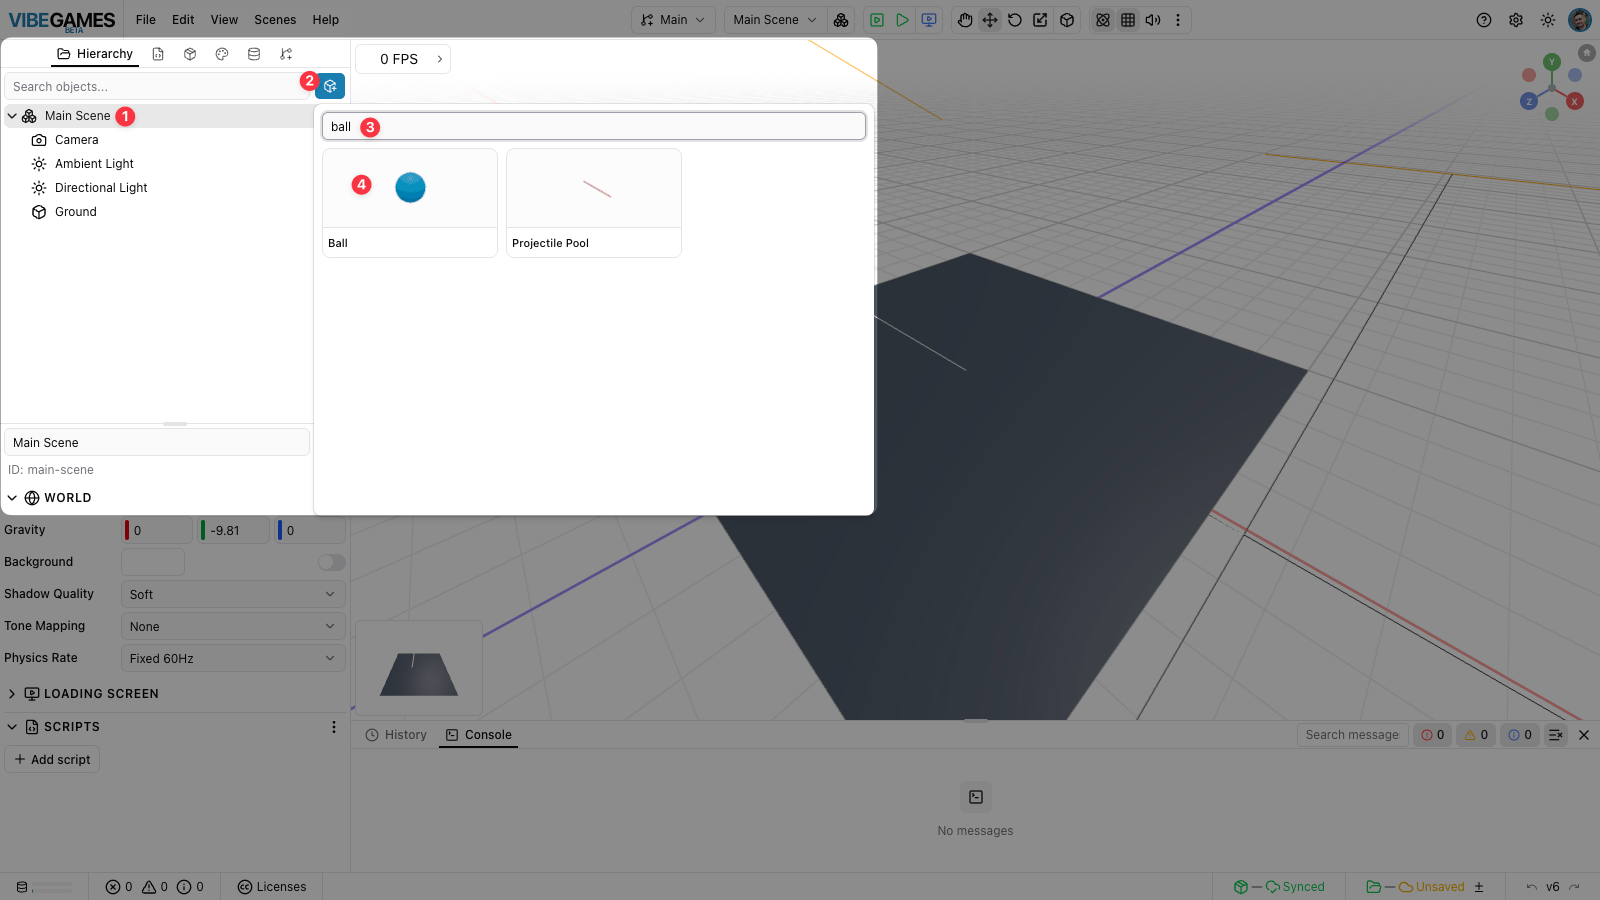Open the Help menu
The width and height of the screenshot is (1600, 900).
pos(326,20)
